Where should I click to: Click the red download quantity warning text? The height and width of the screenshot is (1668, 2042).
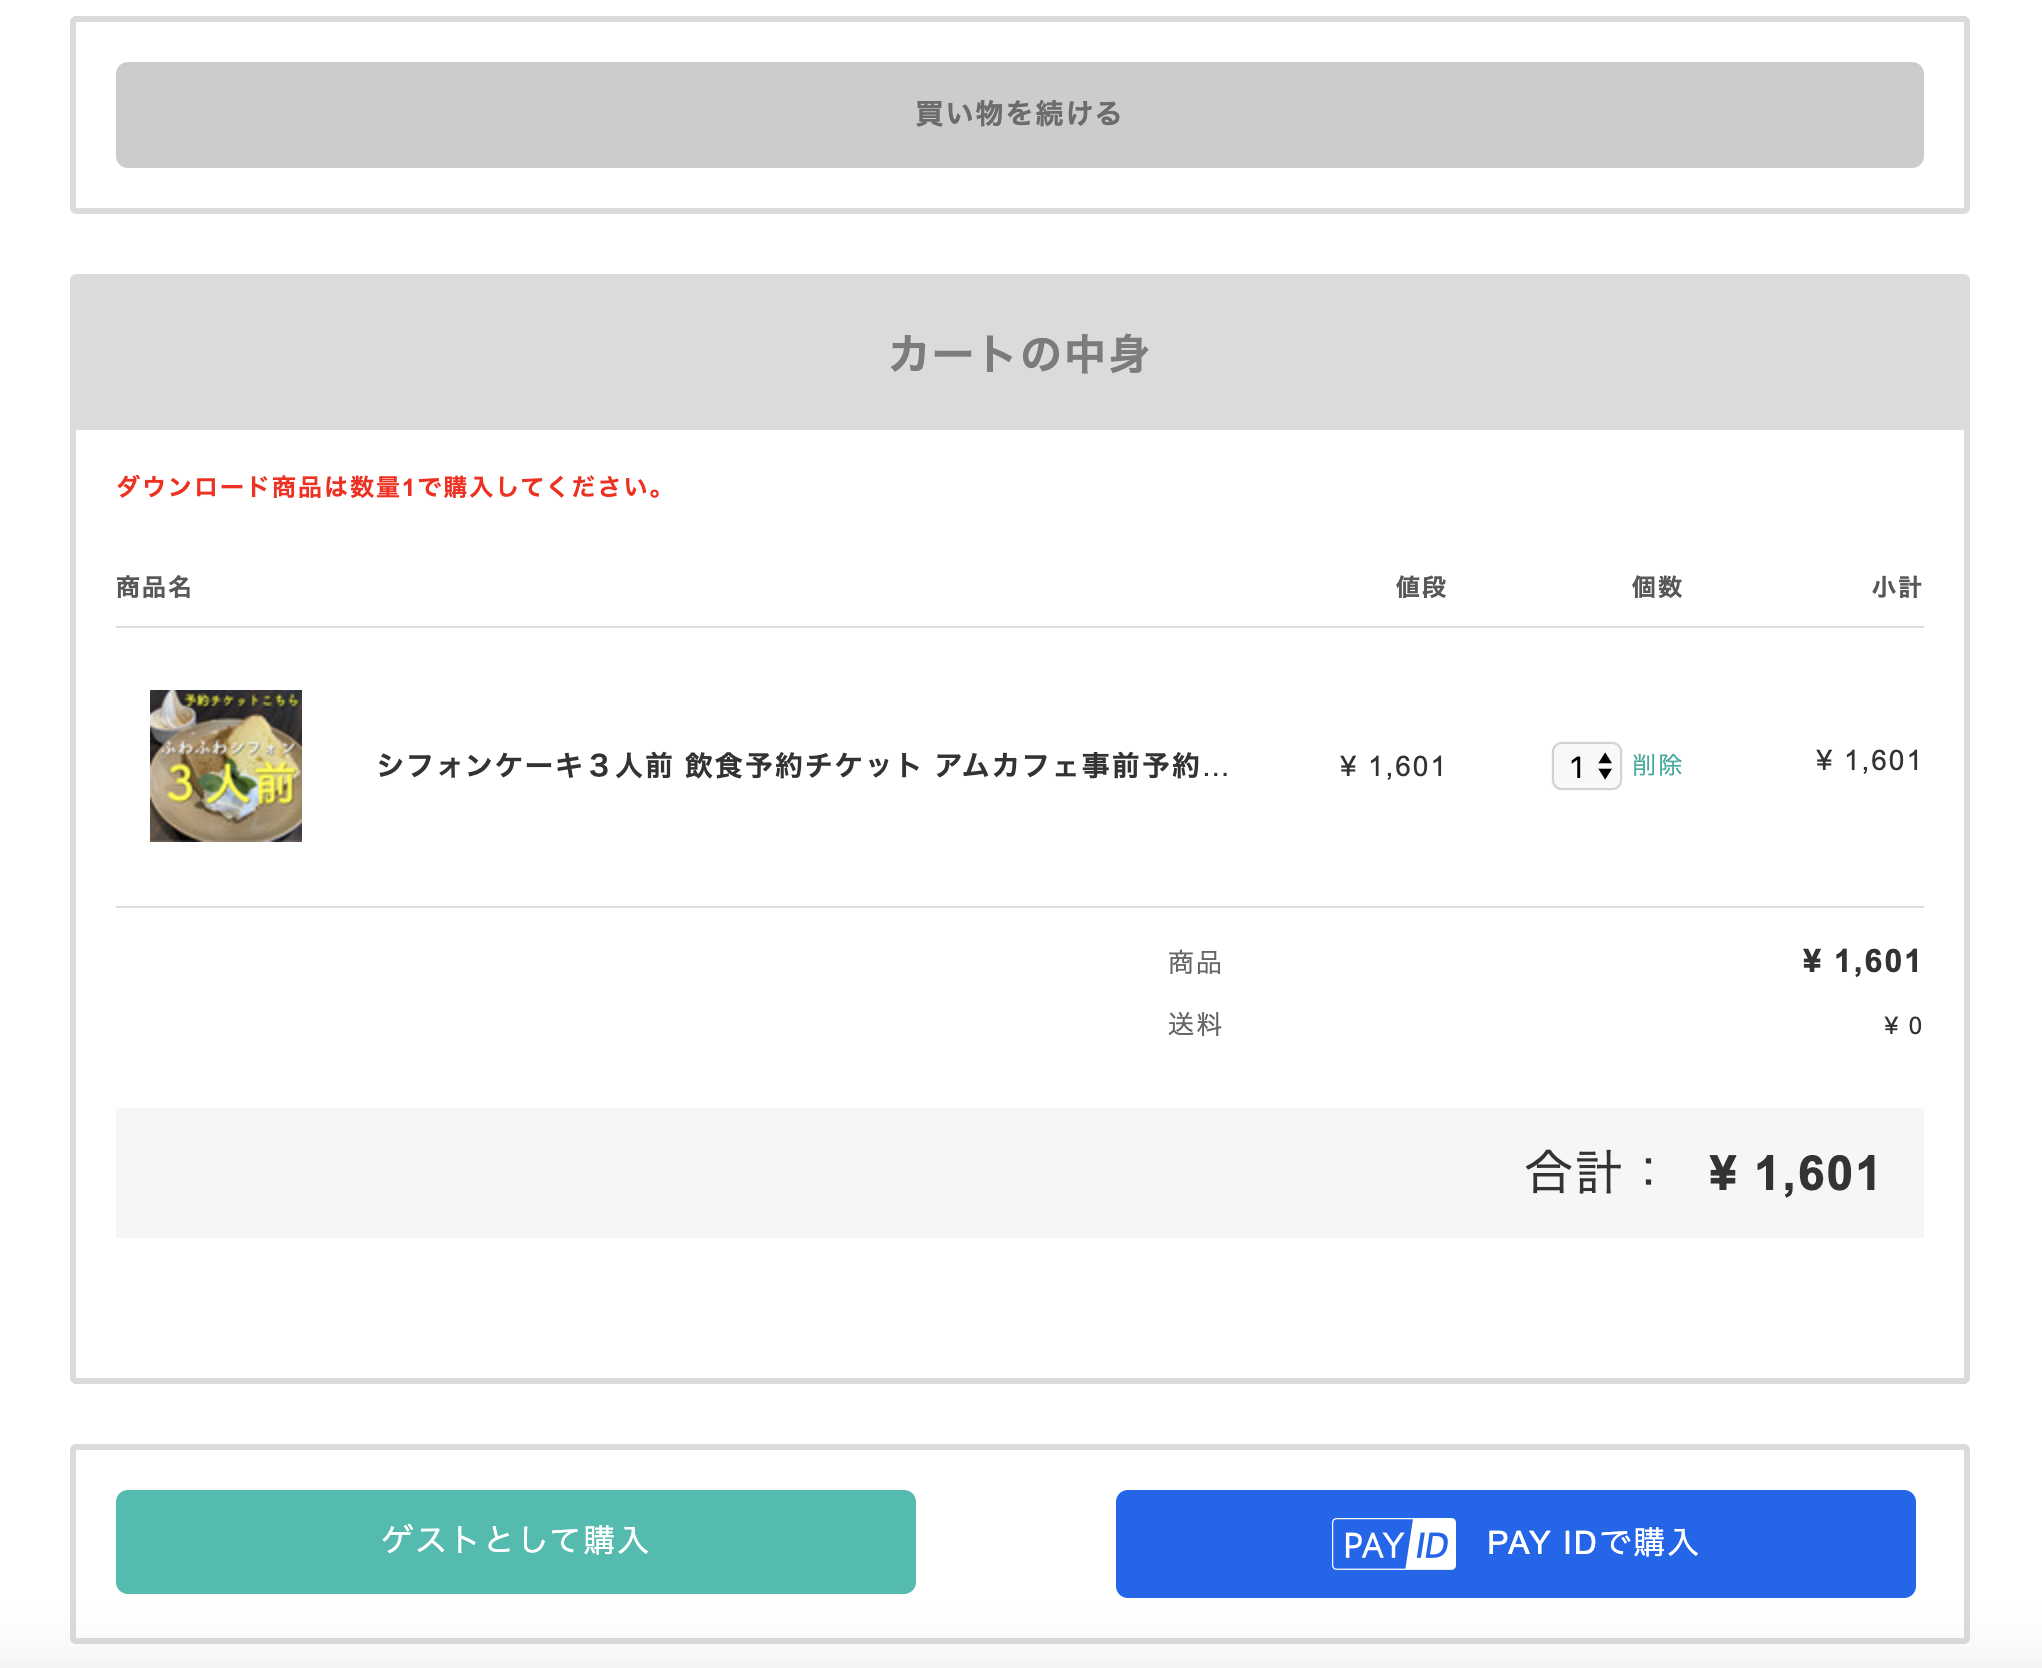[x=390, y=487]
